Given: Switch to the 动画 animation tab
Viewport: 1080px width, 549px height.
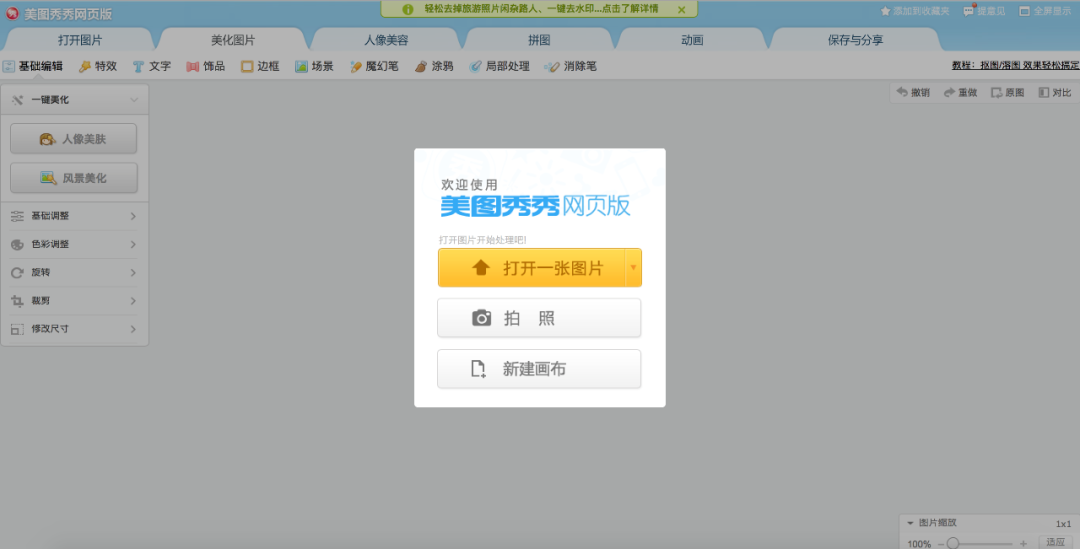Looking at the screenshot, I should tap(692, 40).
